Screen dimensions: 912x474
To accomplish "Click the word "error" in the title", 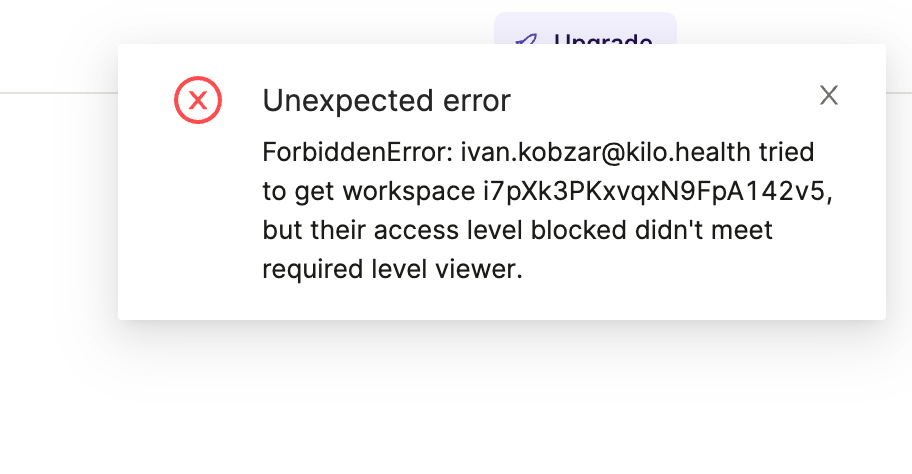I will click(x=473, y=101).
